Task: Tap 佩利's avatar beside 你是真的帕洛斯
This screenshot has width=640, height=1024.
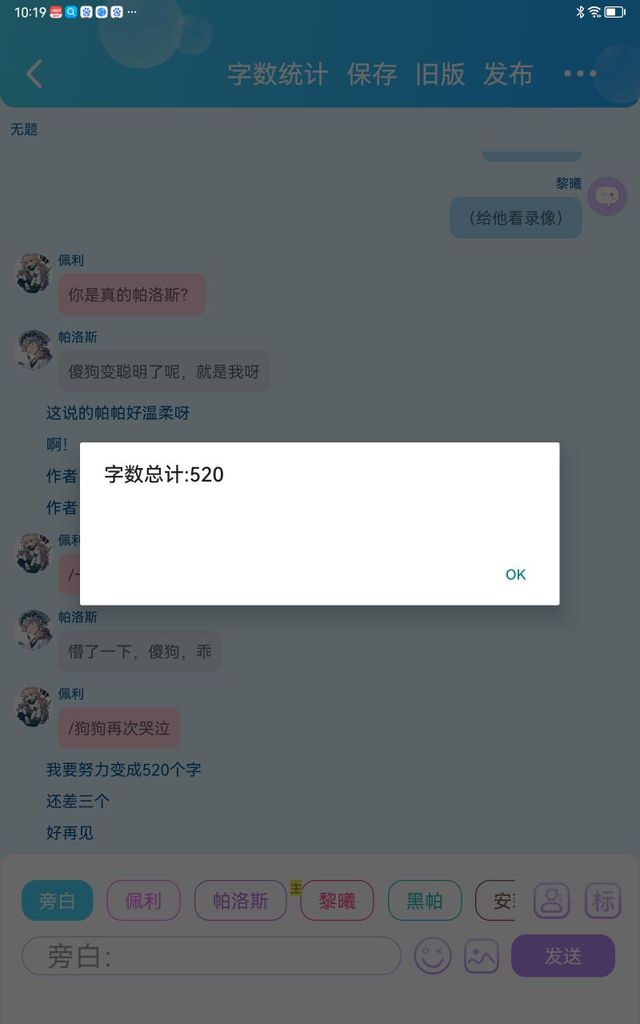Action: 33,273
